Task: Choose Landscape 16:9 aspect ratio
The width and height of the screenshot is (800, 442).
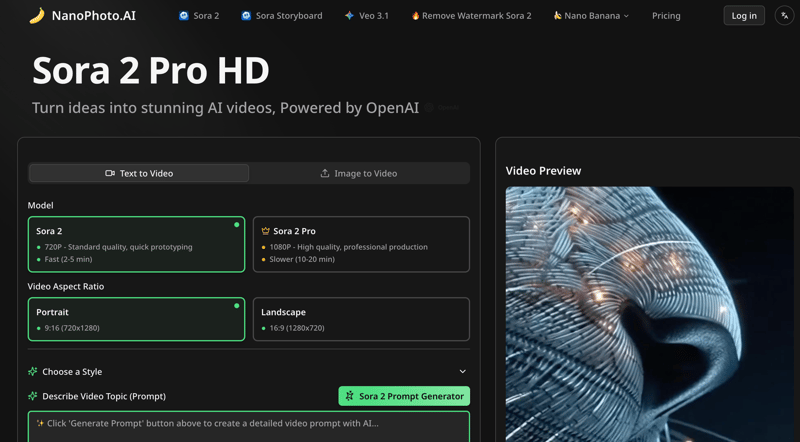Action: 361,319
